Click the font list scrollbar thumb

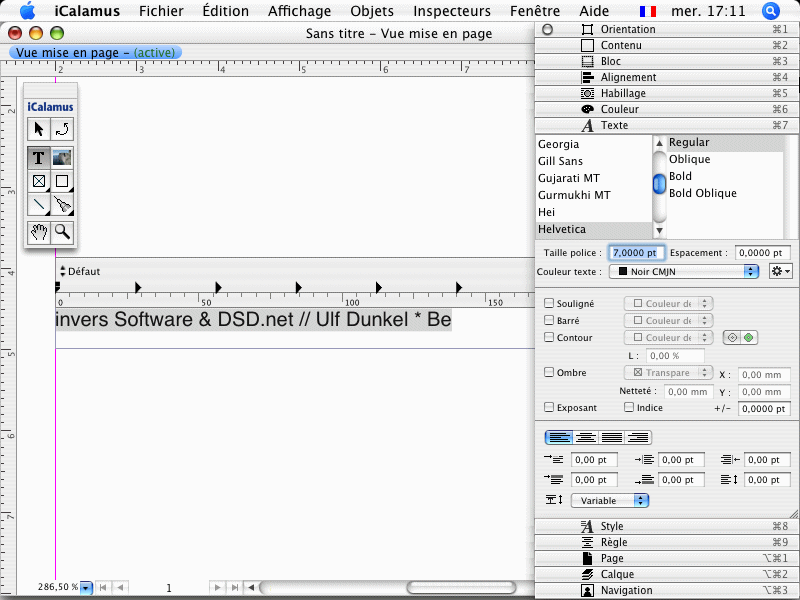tap(659, 184)
